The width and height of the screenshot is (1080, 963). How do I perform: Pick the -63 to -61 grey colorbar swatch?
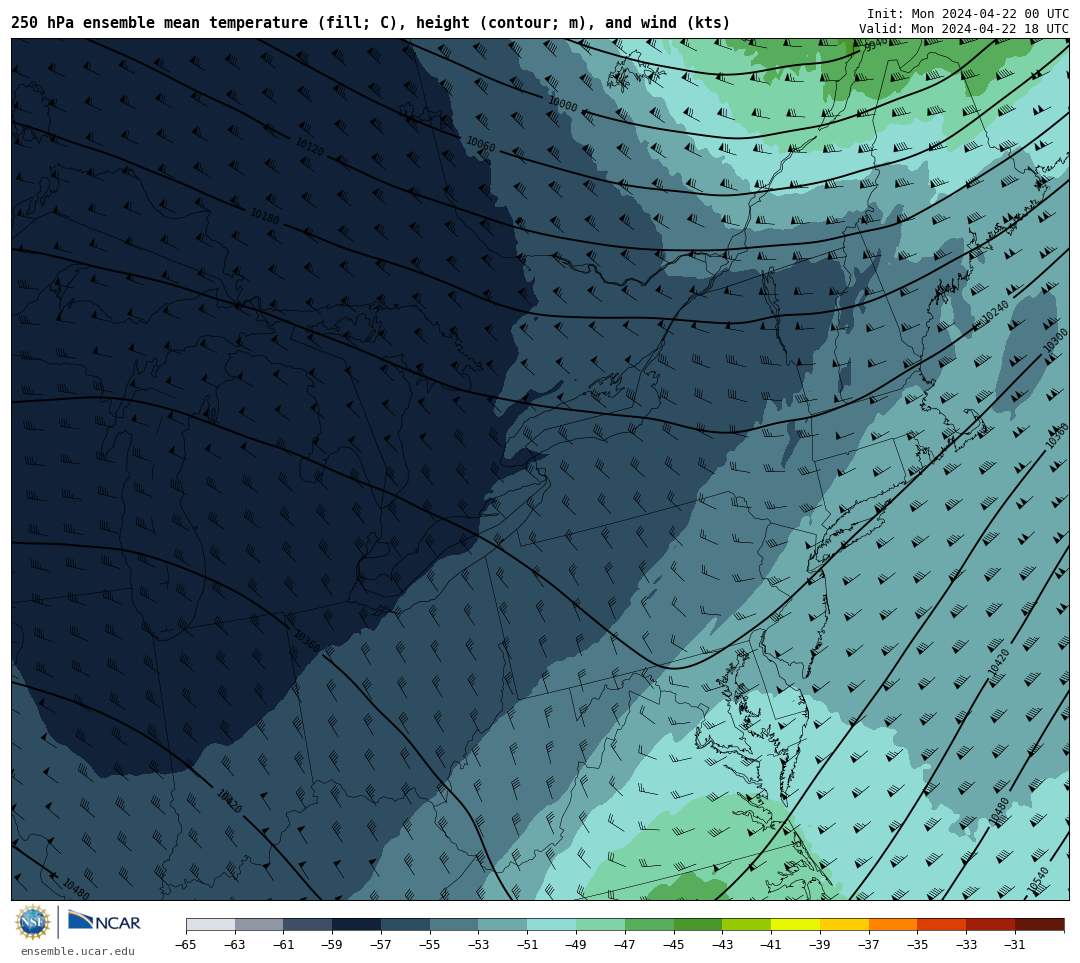[x=259, y=924]
